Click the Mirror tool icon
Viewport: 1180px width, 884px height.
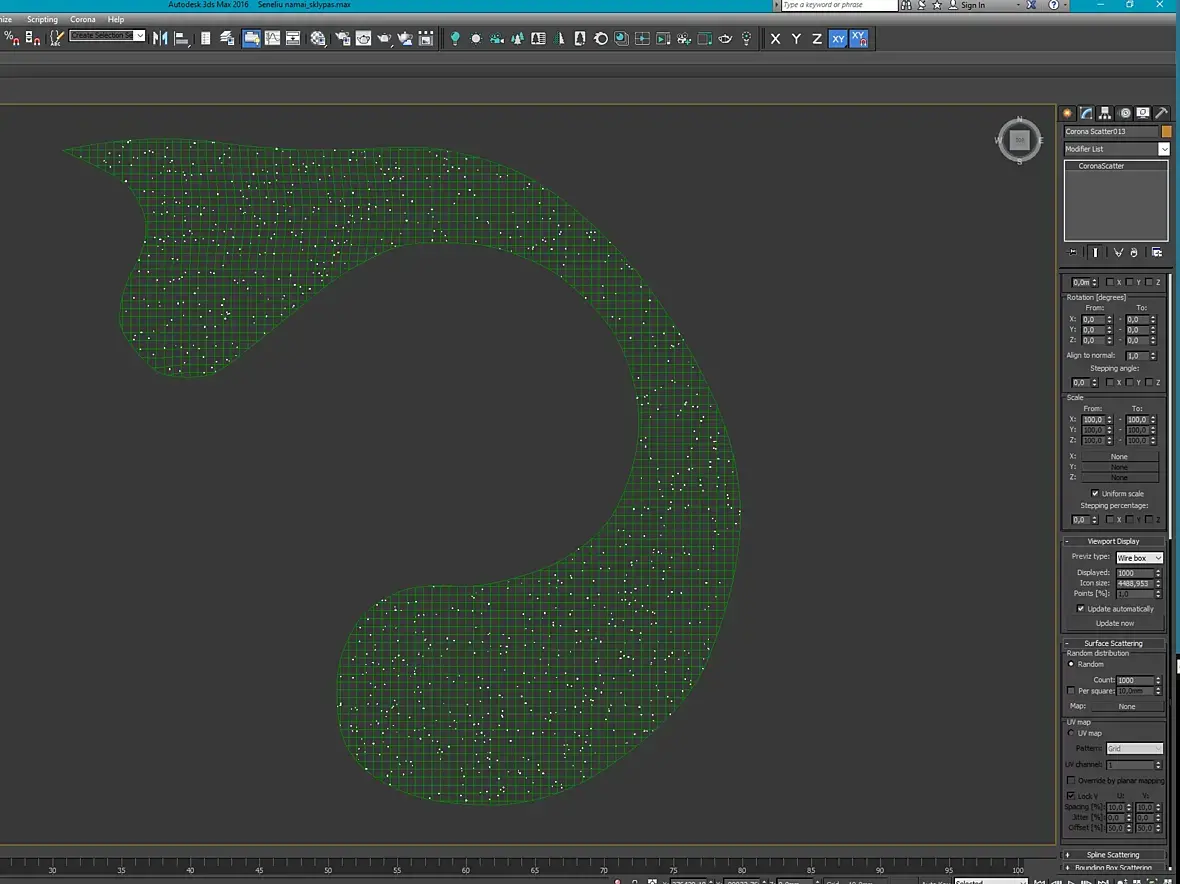pos(160,38)
